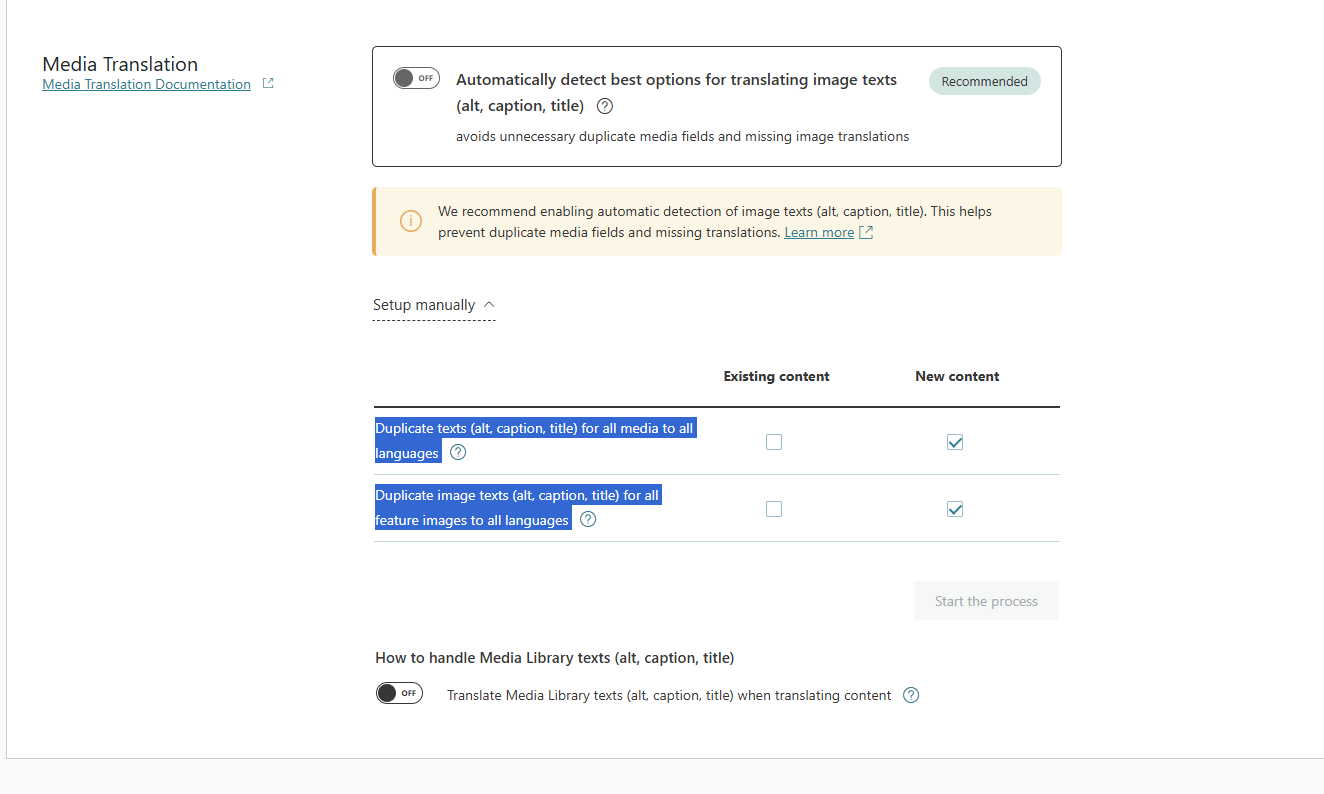
Task: Check Existing content for feature images texts
Action: [x=774, y=509]
